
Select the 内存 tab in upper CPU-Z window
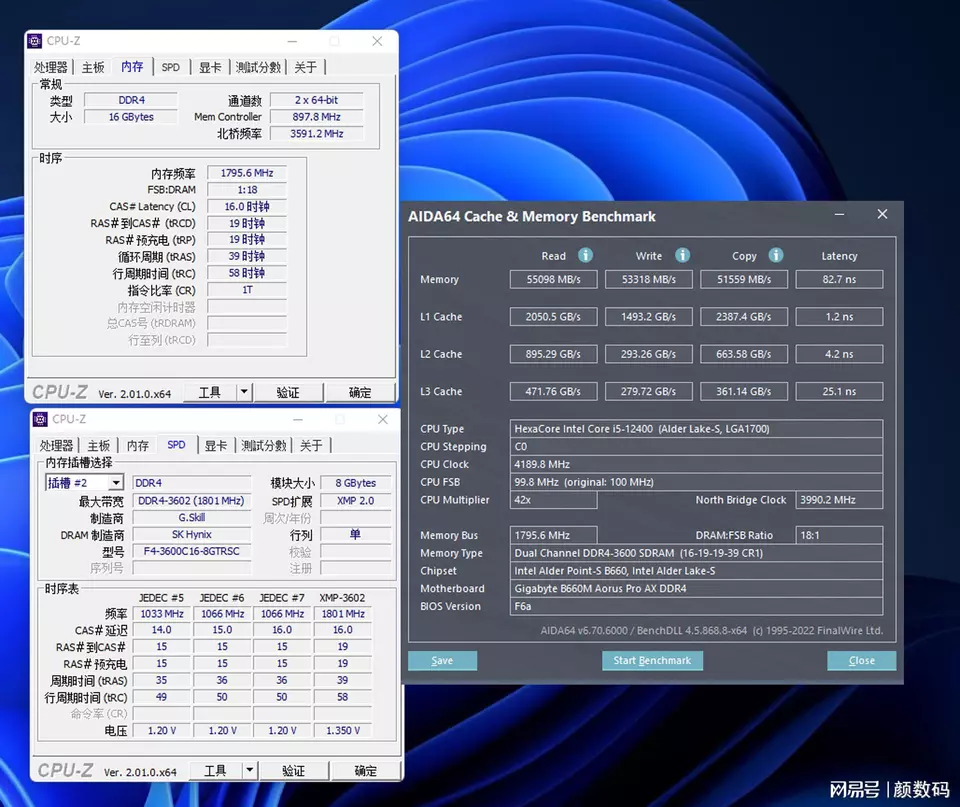pos(132,66)
